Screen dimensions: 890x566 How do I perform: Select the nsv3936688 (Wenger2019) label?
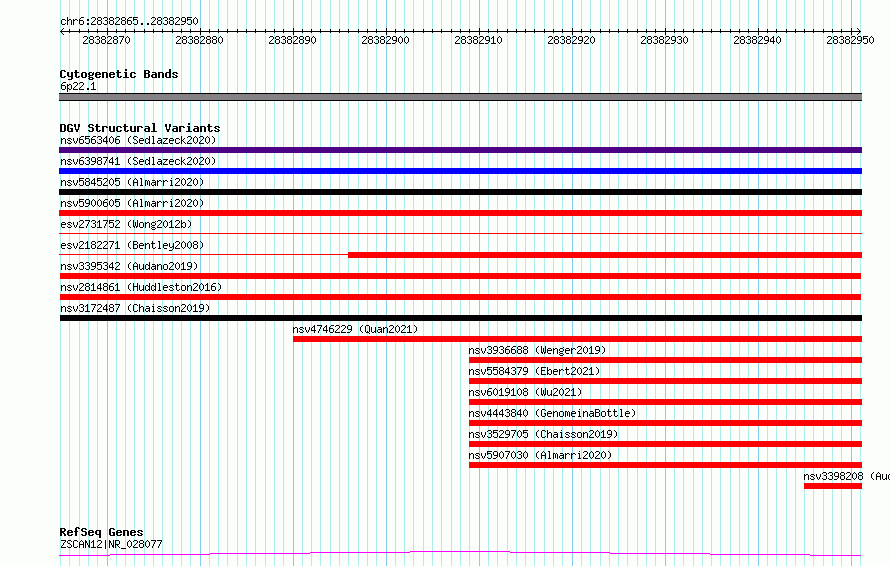click(537, 350)
